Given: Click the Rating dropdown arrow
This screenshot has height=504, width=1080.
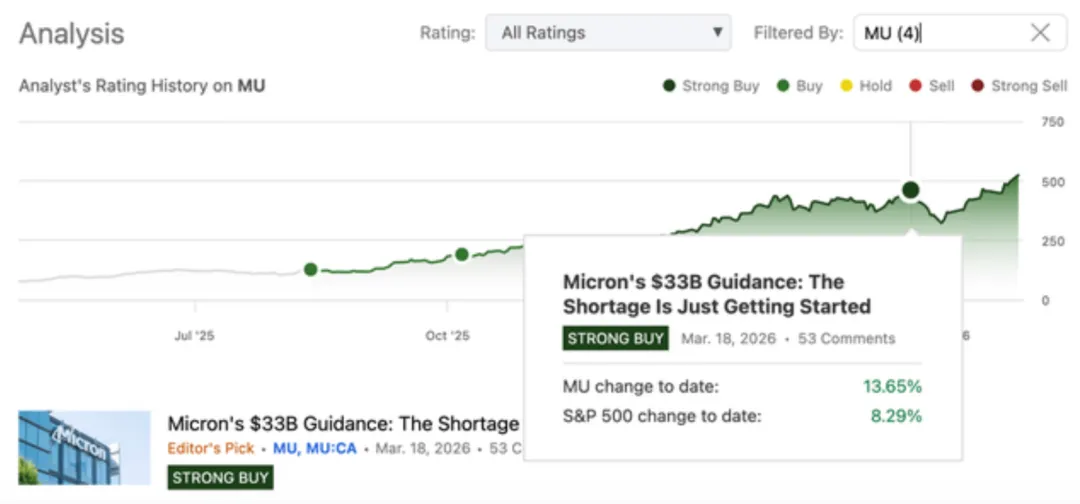Looking at the screenshot, I should [716, 33].
